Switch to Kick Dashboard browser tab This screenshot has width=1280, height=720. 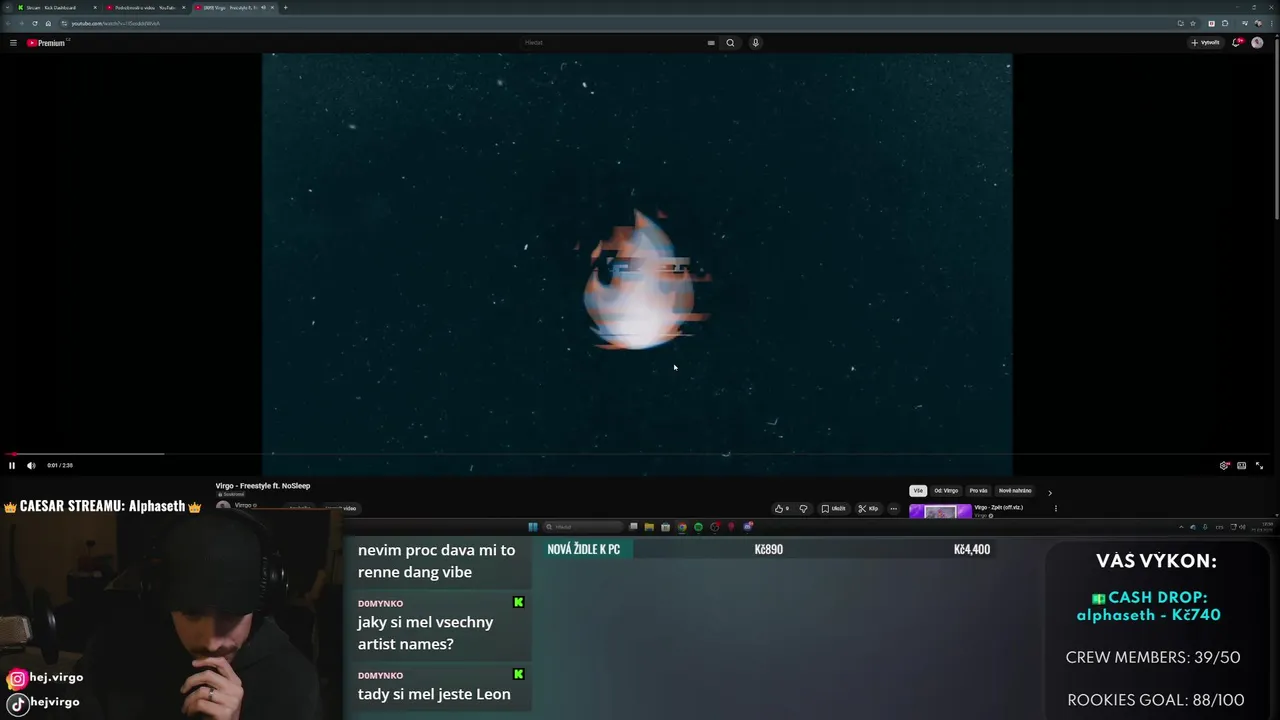click(x=55, y=7)
